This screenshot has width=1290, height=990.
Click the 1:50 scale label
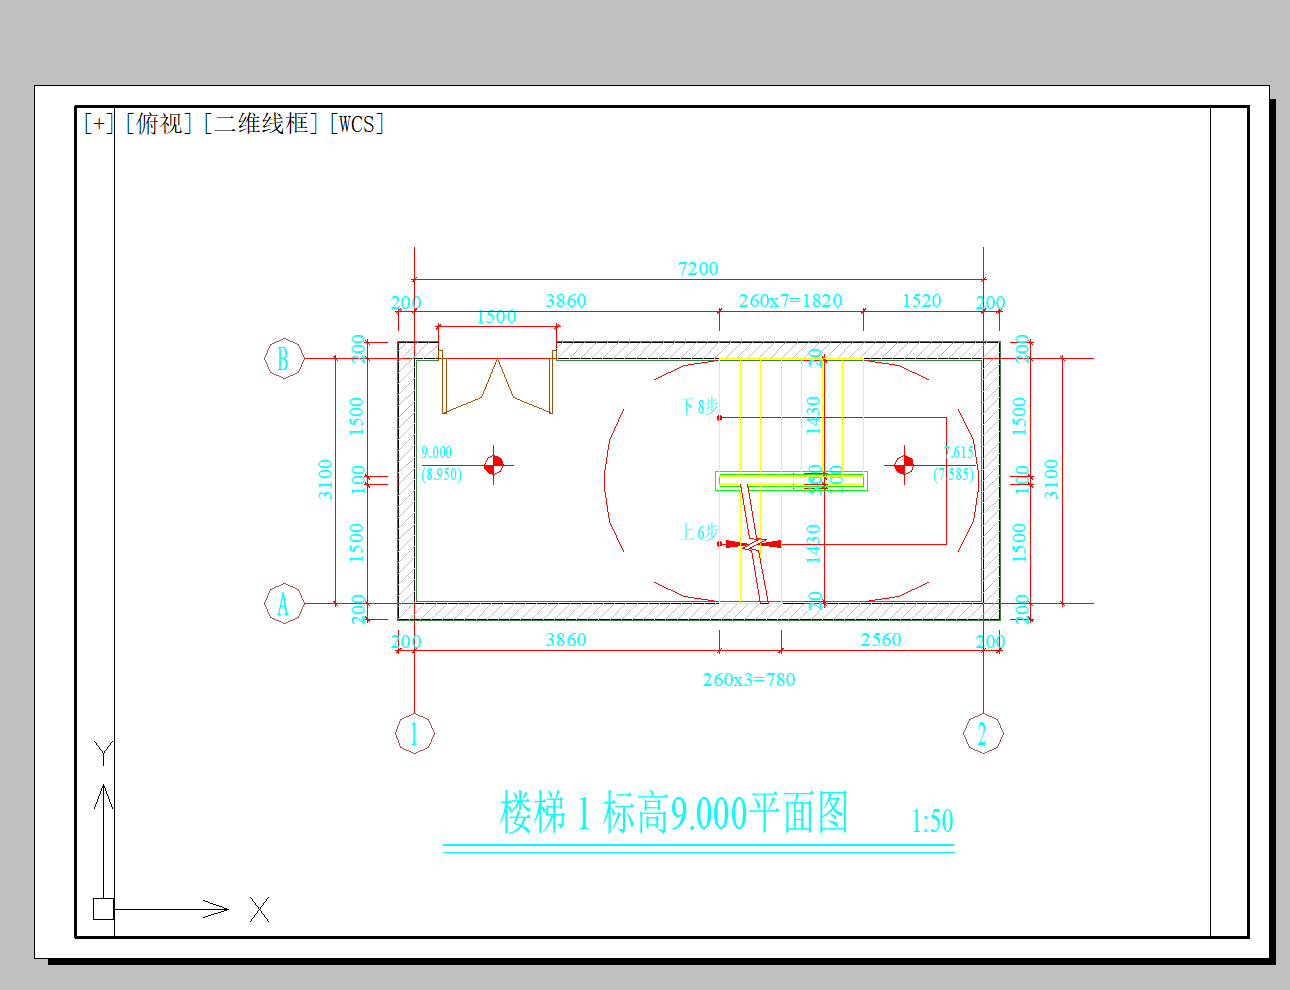tap(930, 820)
